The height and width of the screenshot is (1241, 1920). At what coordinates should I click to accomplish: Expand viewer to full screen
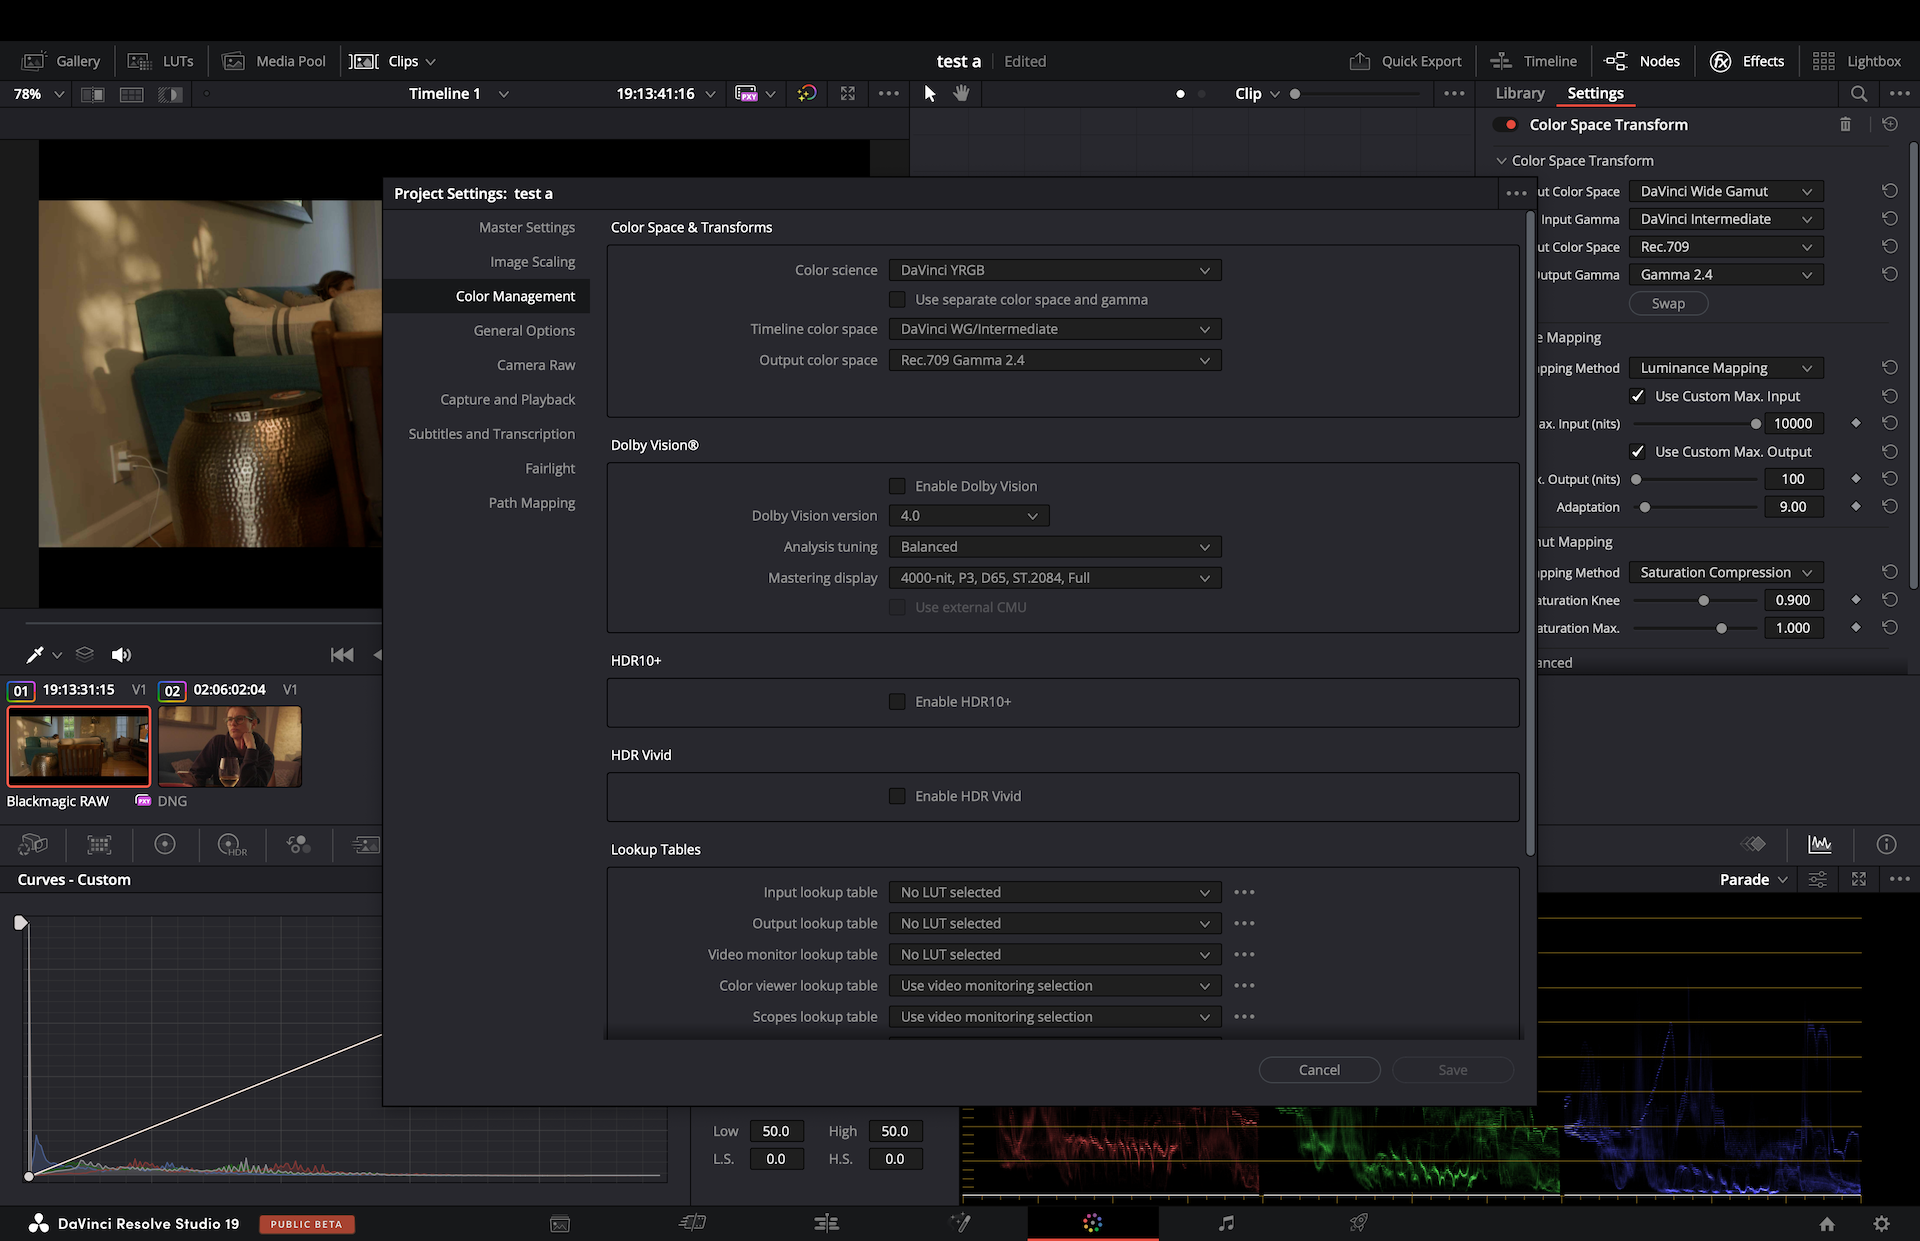847,93
